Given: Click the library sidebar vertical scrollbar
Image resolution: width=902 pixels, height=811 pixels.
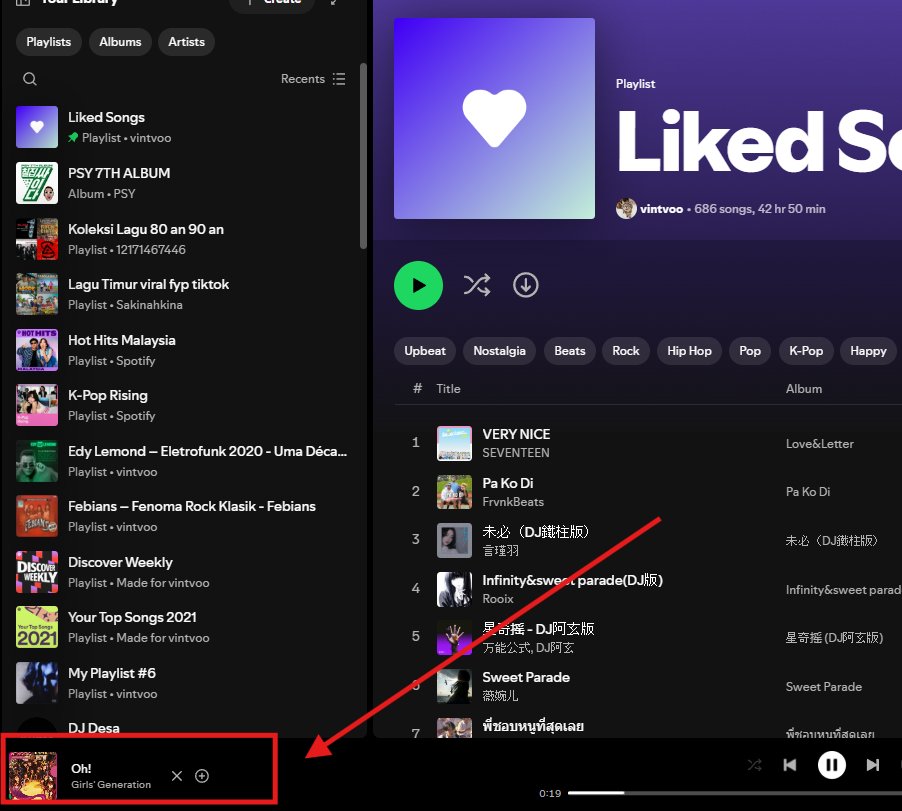Looking at the screenshot, I should [x=363, y=155].
